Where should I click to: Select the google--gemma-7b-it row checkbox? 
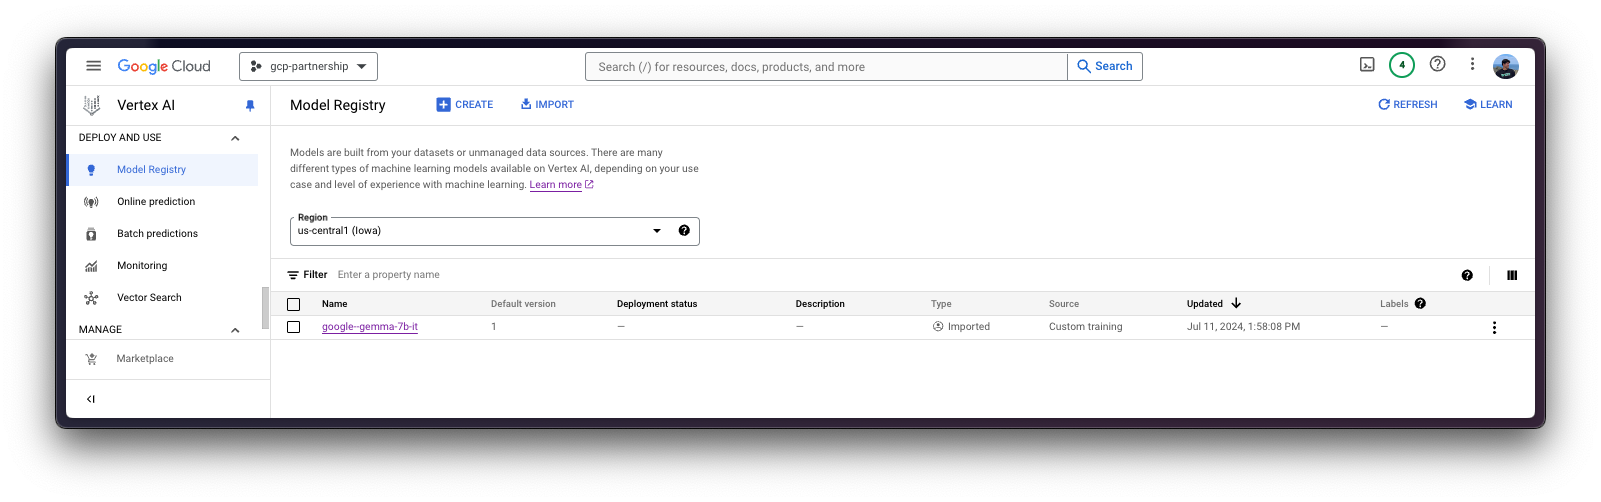[293, 327]
